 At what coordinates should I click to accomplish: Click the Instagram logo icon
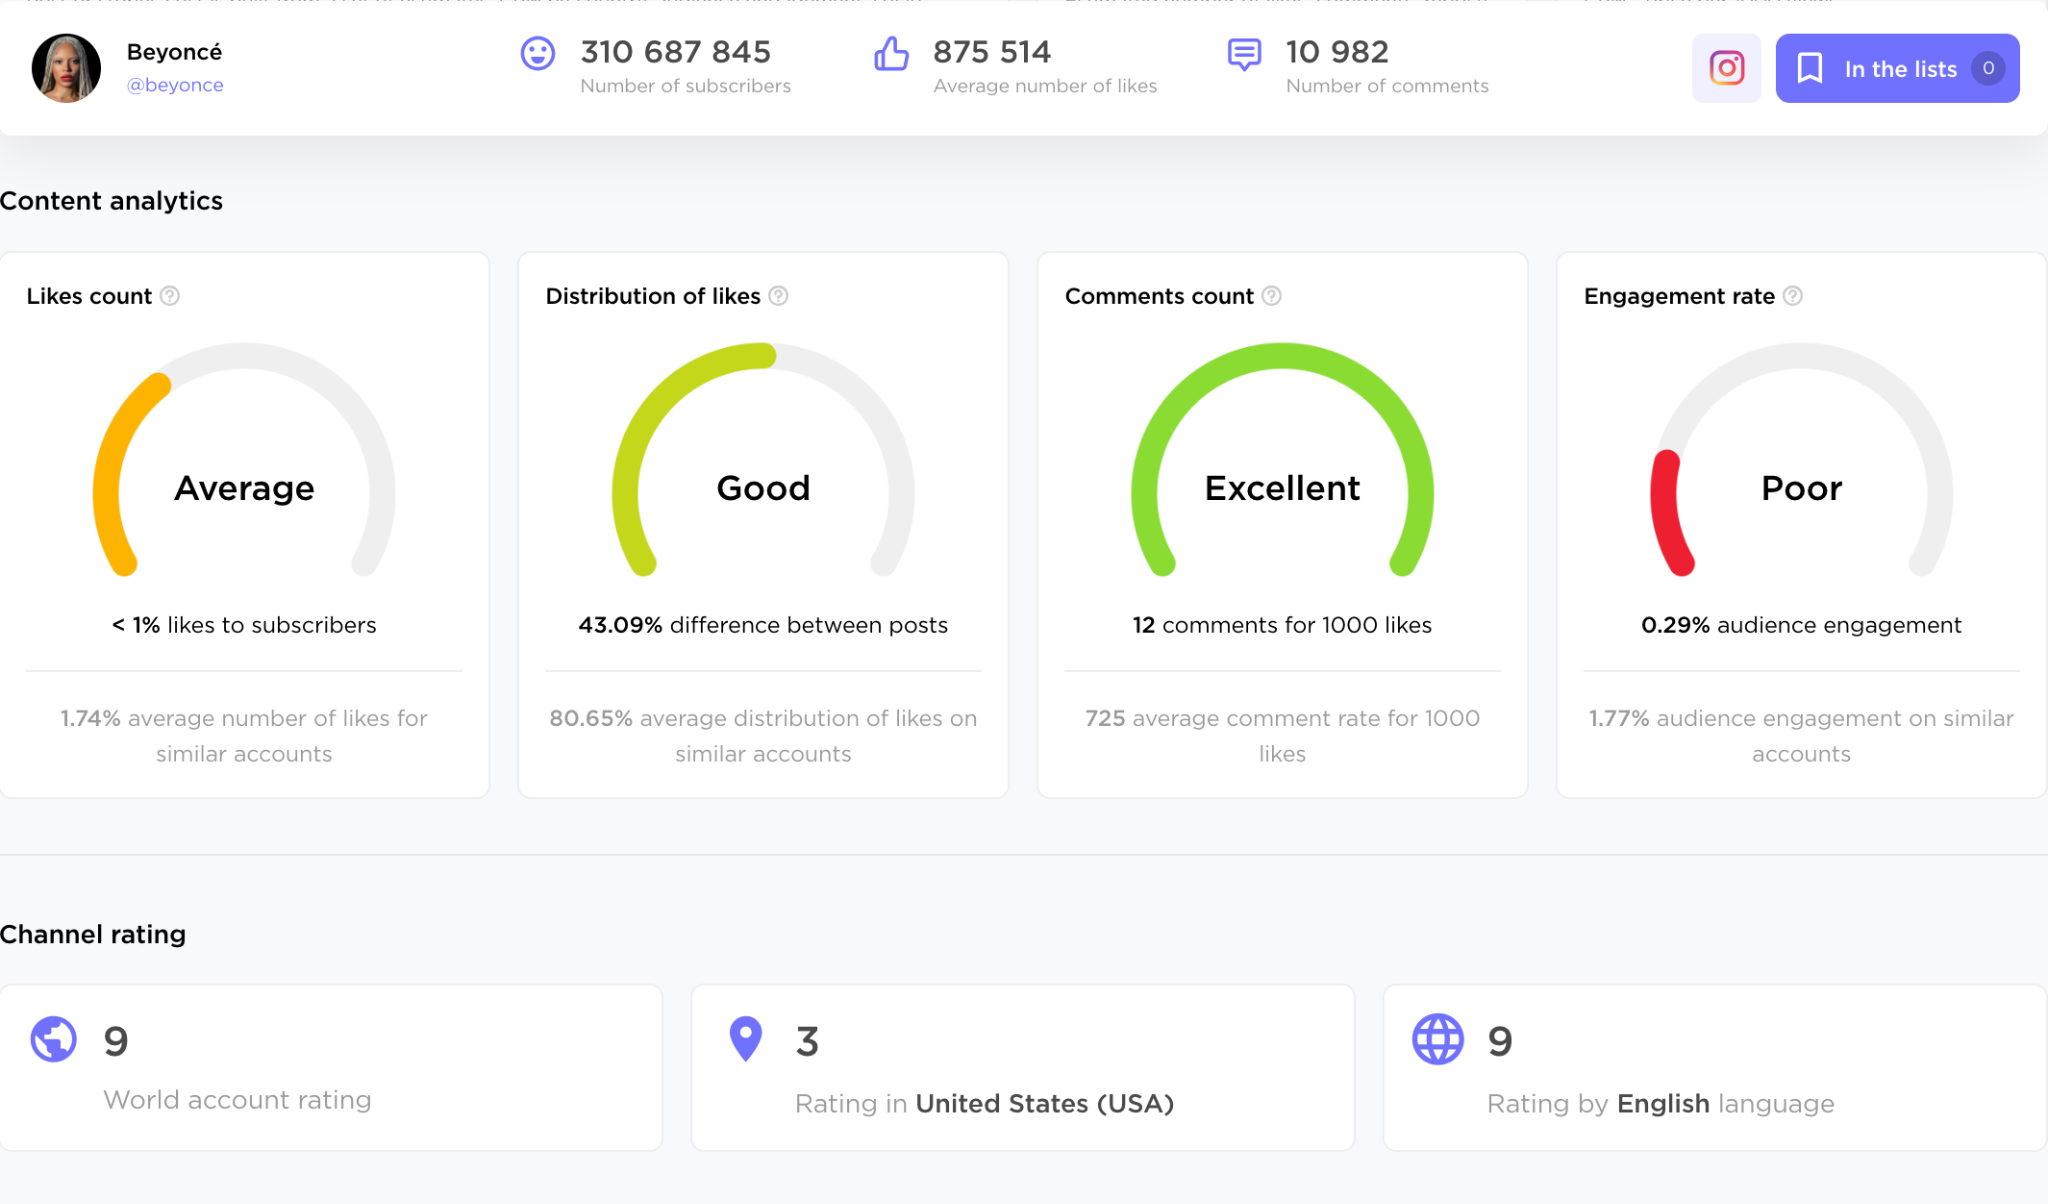pos(1726,68)
